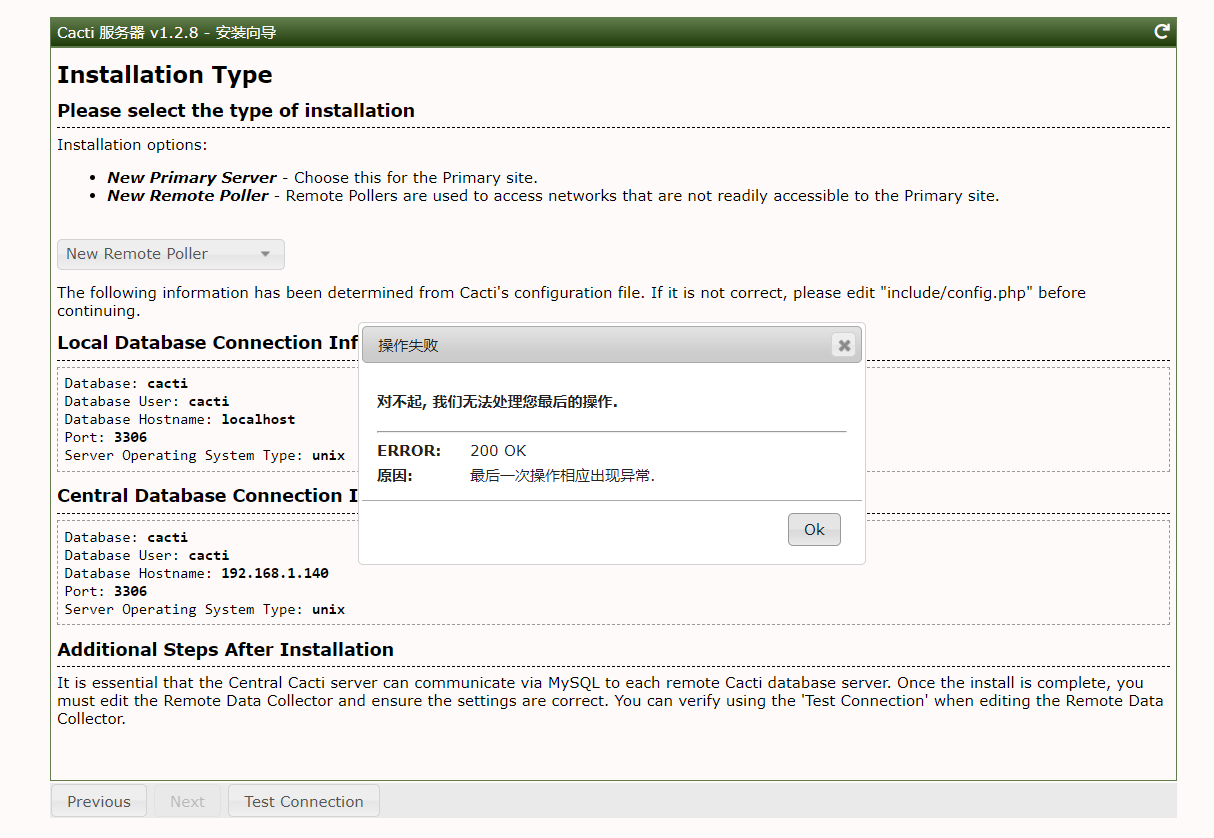Click the ERROR 200 OK value
Screen dimensions: 1214x838
point(498,451)
